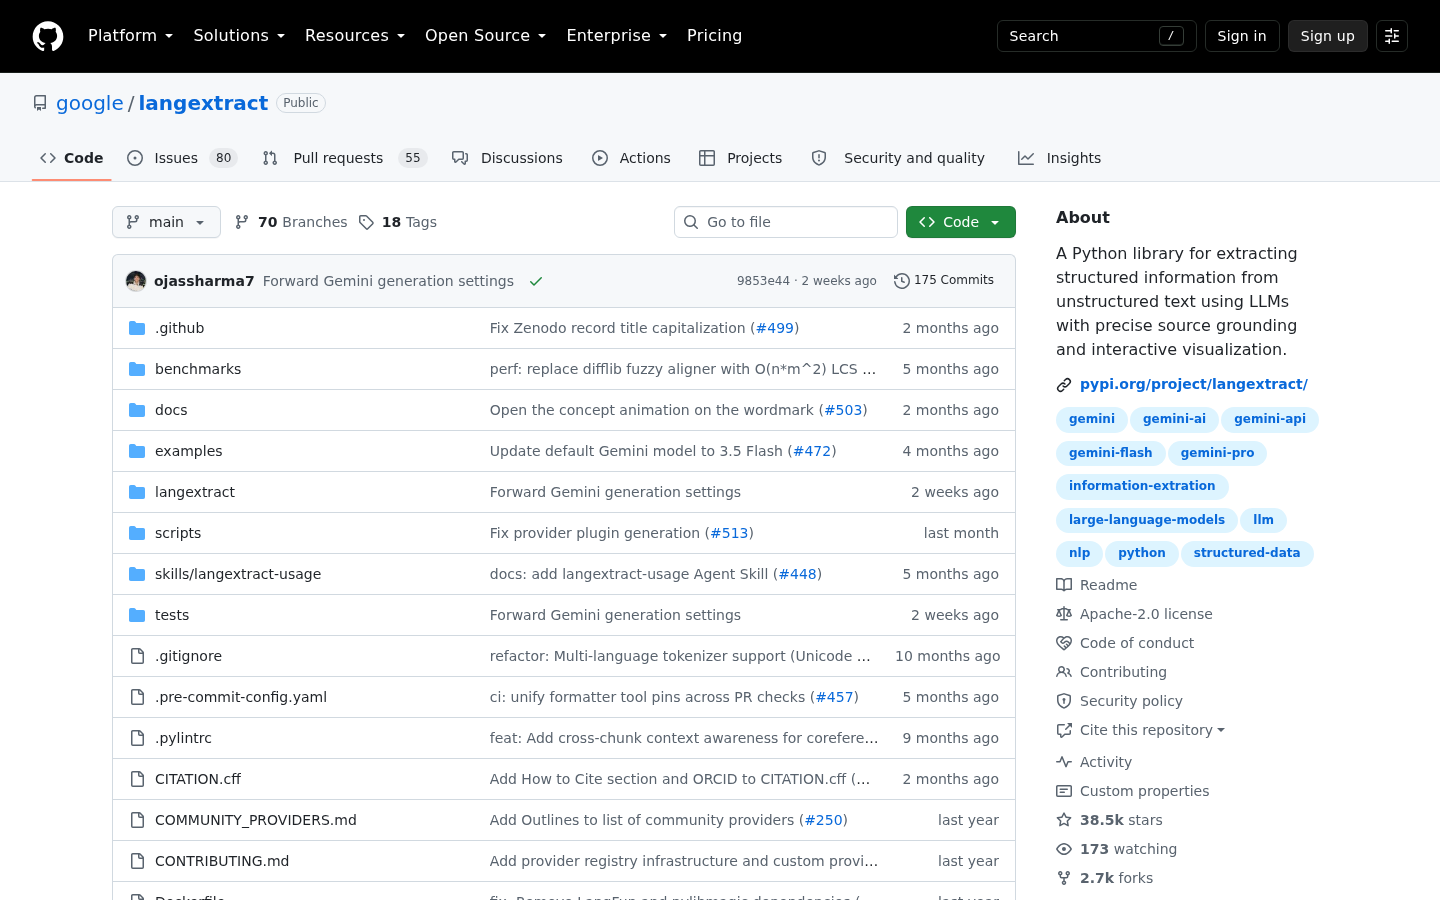Click the gemini-flash topic tag
This screenshot has width=1440, height=900.
coord(1110,453)
